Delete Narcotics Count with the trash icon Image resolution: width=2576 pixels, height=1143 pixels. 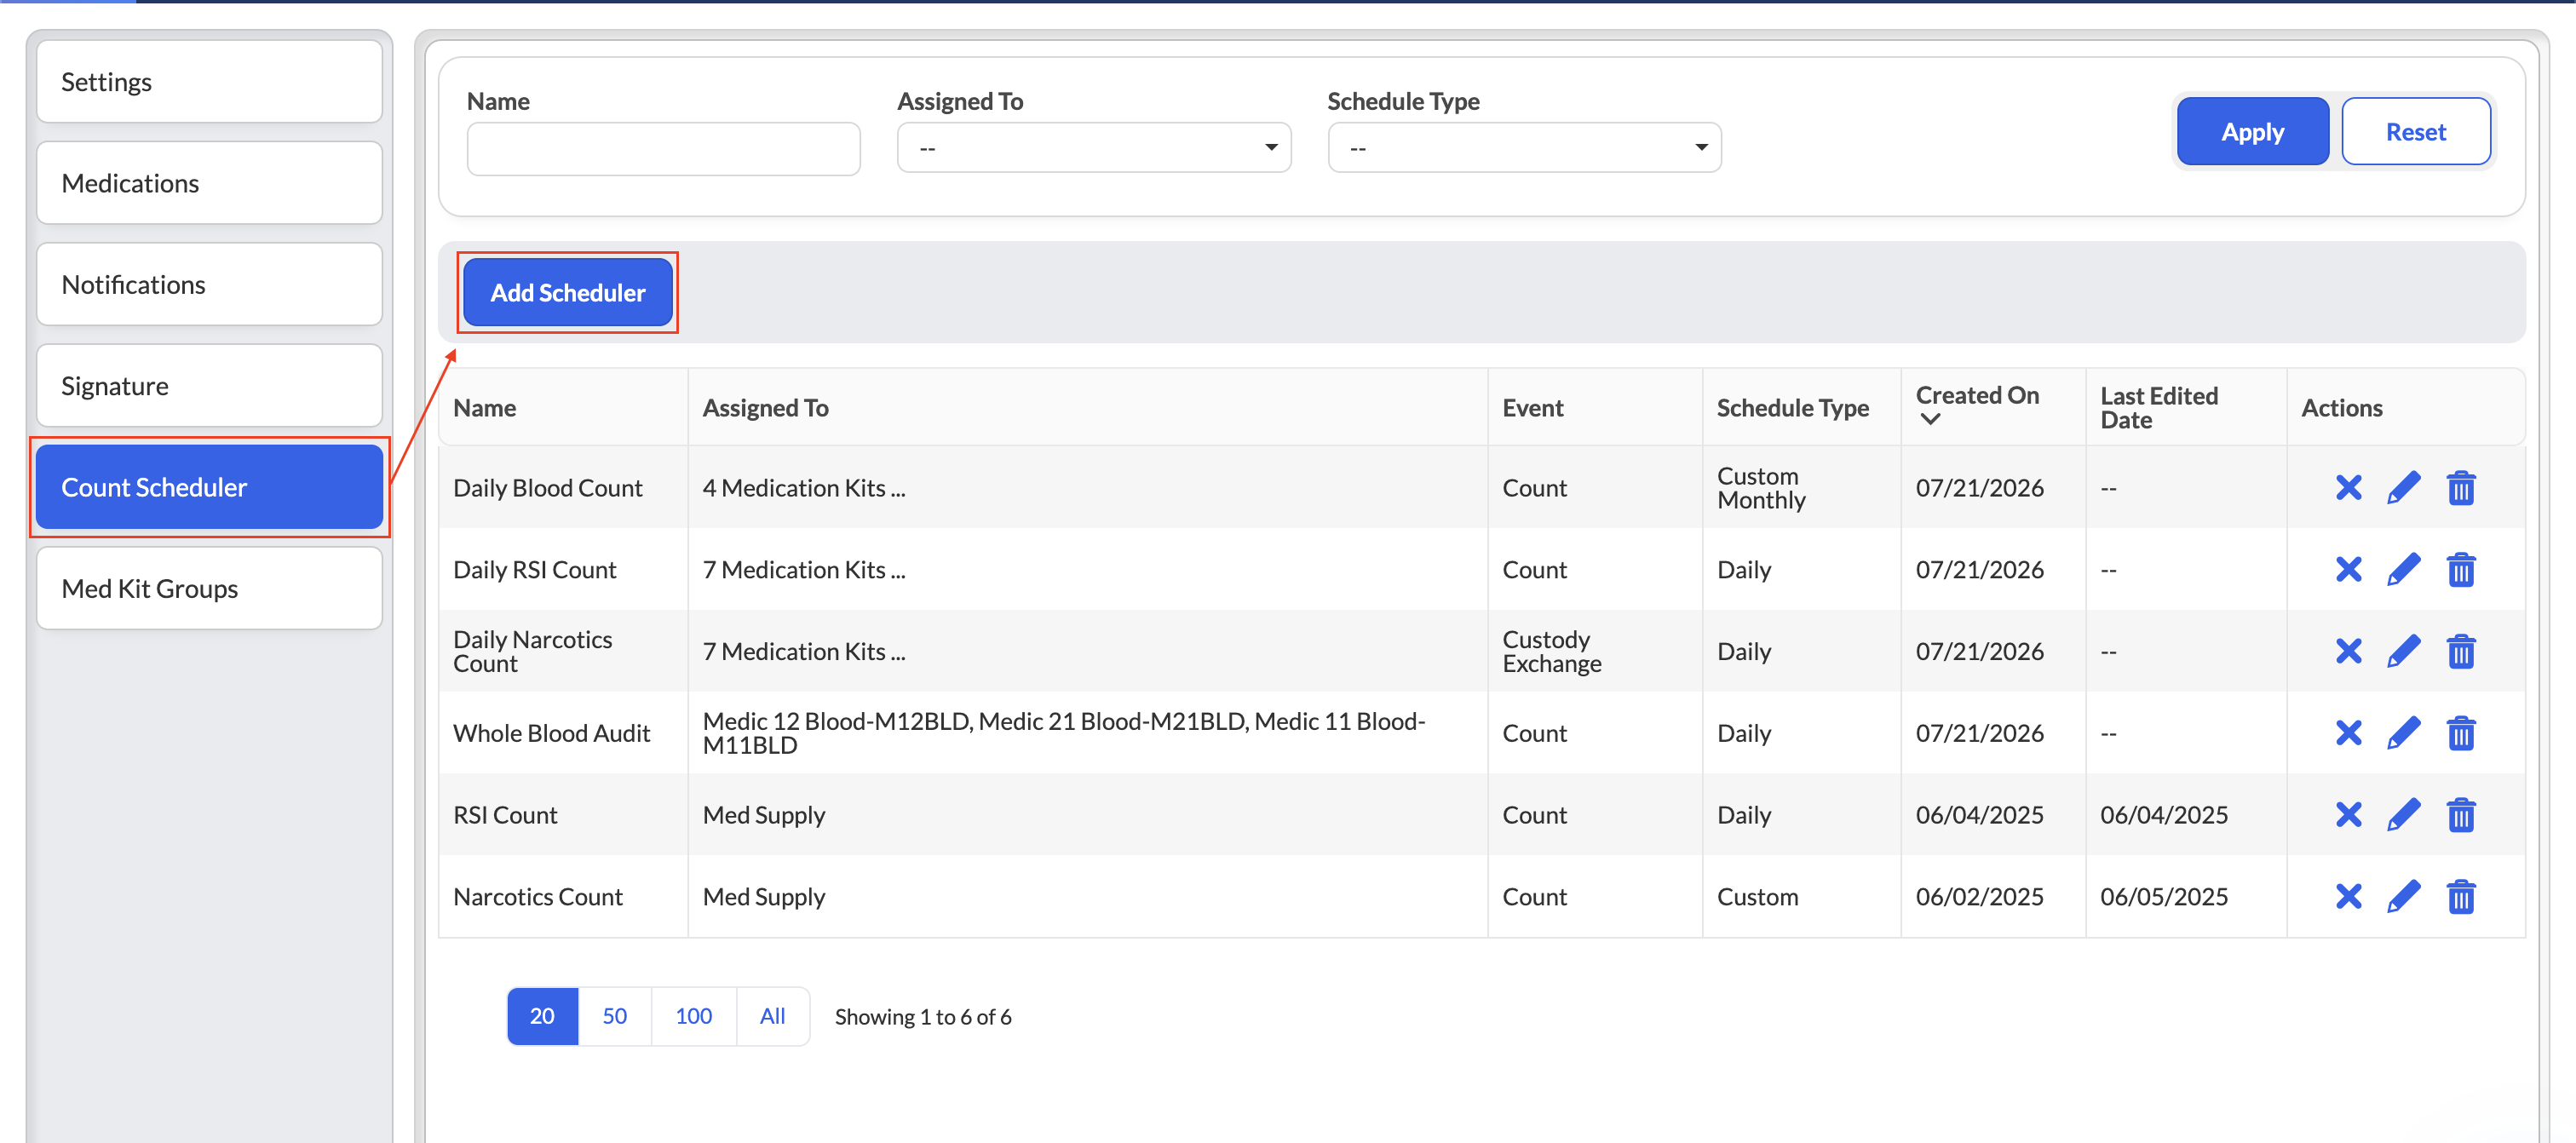click(2461, 897)
